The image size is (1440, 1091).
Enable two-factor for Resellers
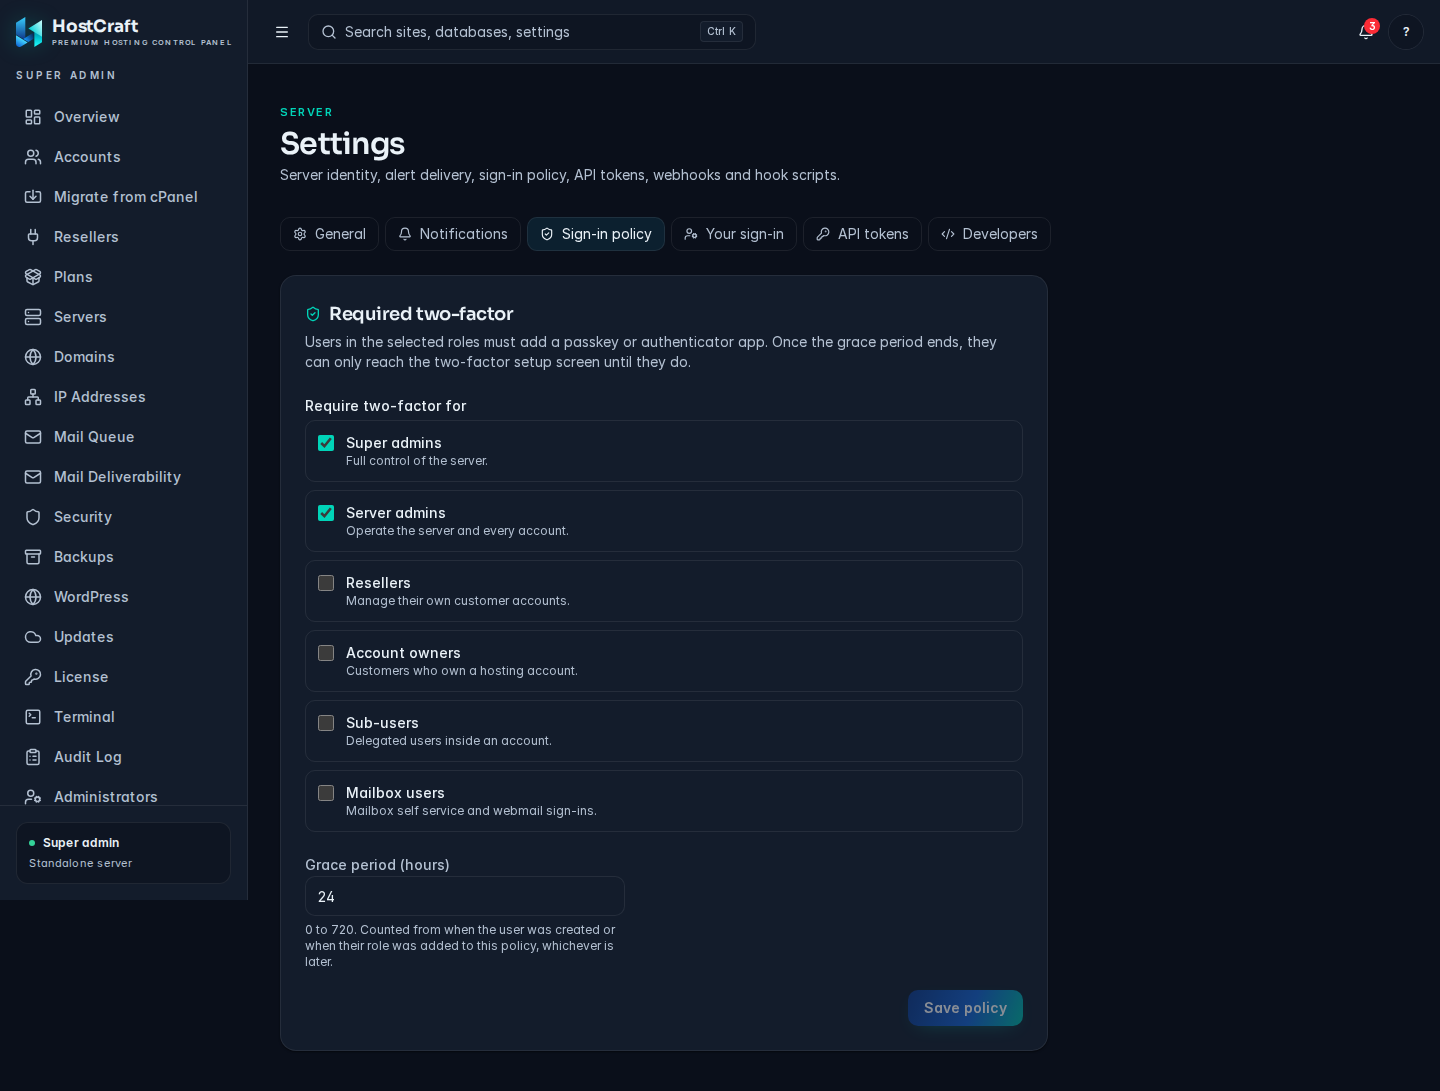[x=326, y=583]
